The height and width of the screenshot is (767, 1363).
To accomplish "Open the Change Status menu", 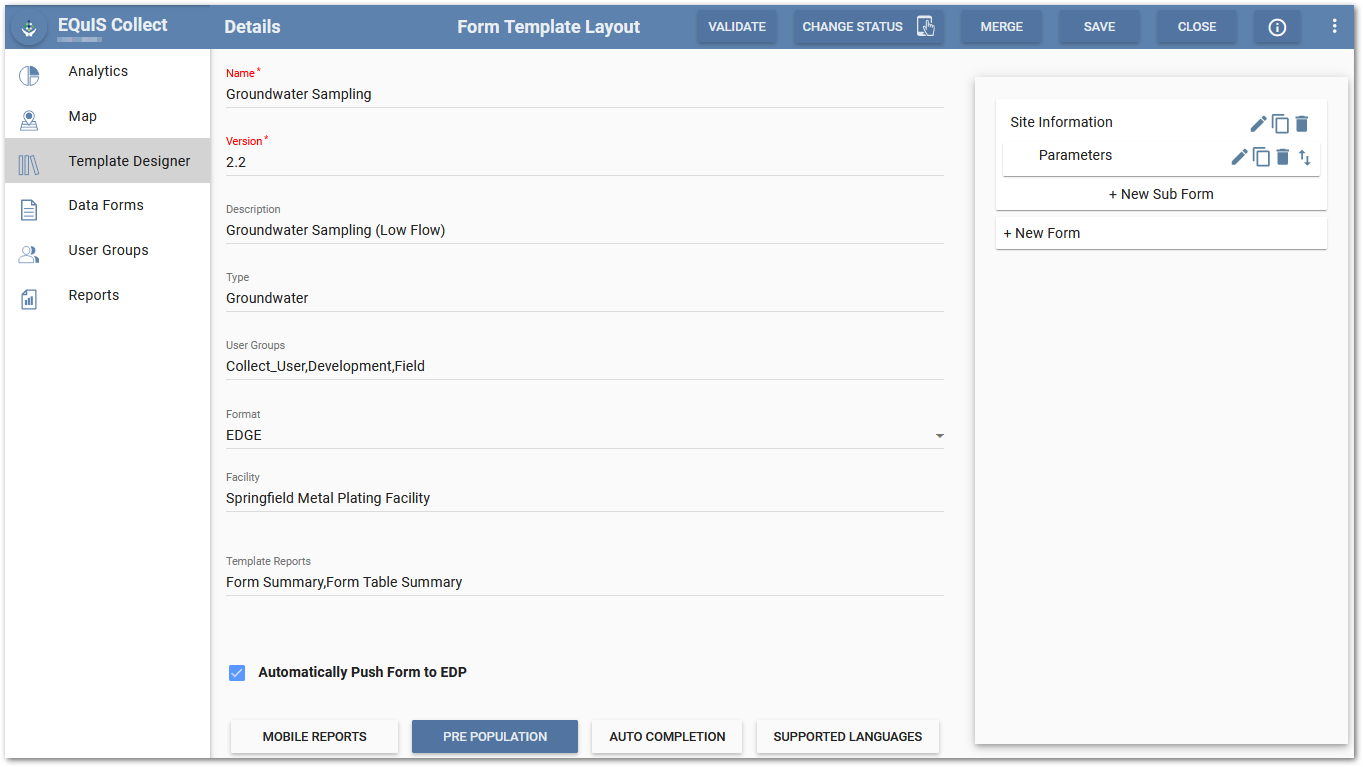I will [x=866, y=27].
